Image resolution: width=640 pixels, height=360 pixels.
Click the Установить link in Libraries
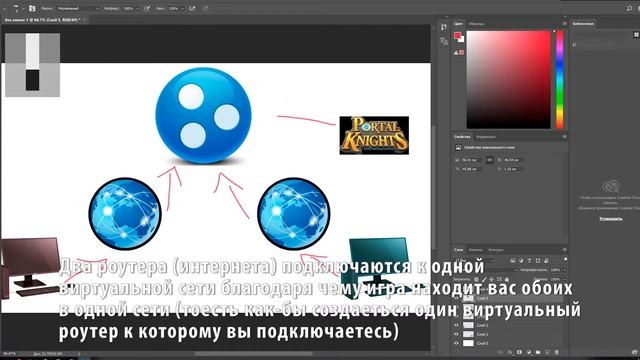611,219
